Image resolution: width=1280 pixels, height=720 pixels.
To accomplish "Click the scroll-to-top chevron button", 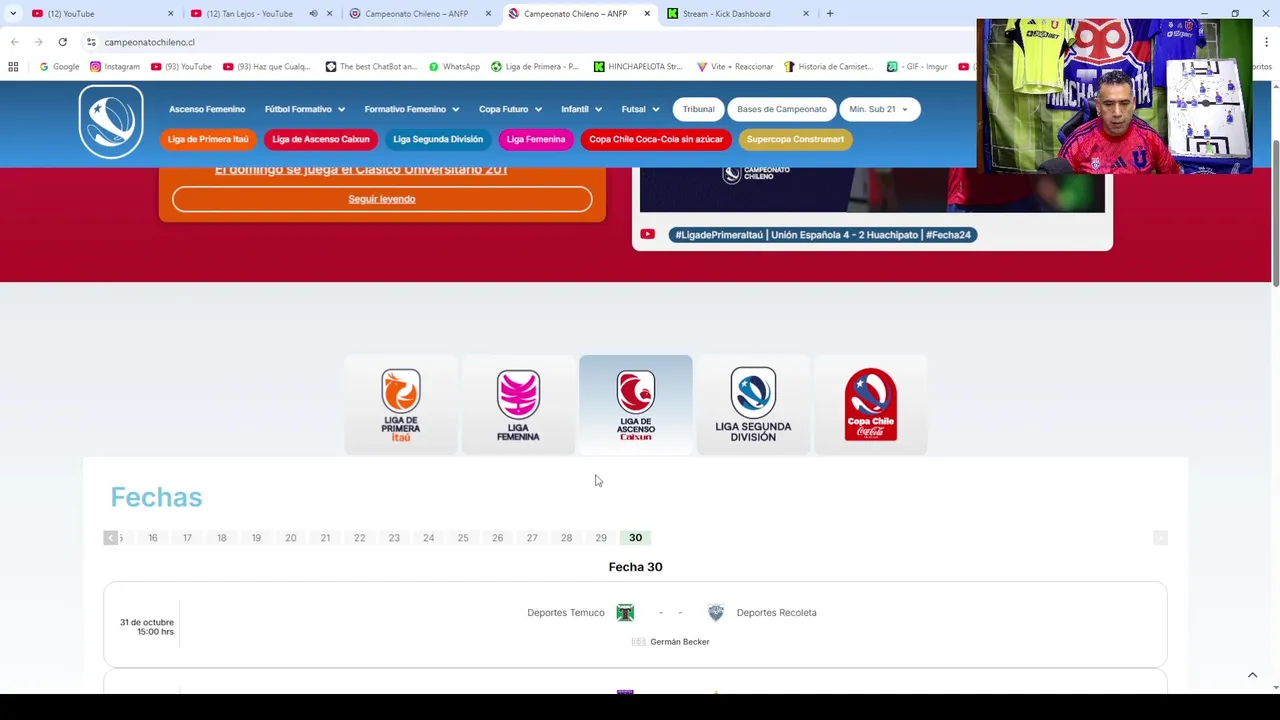I will pyautogui.click(x=1252, y=675).
